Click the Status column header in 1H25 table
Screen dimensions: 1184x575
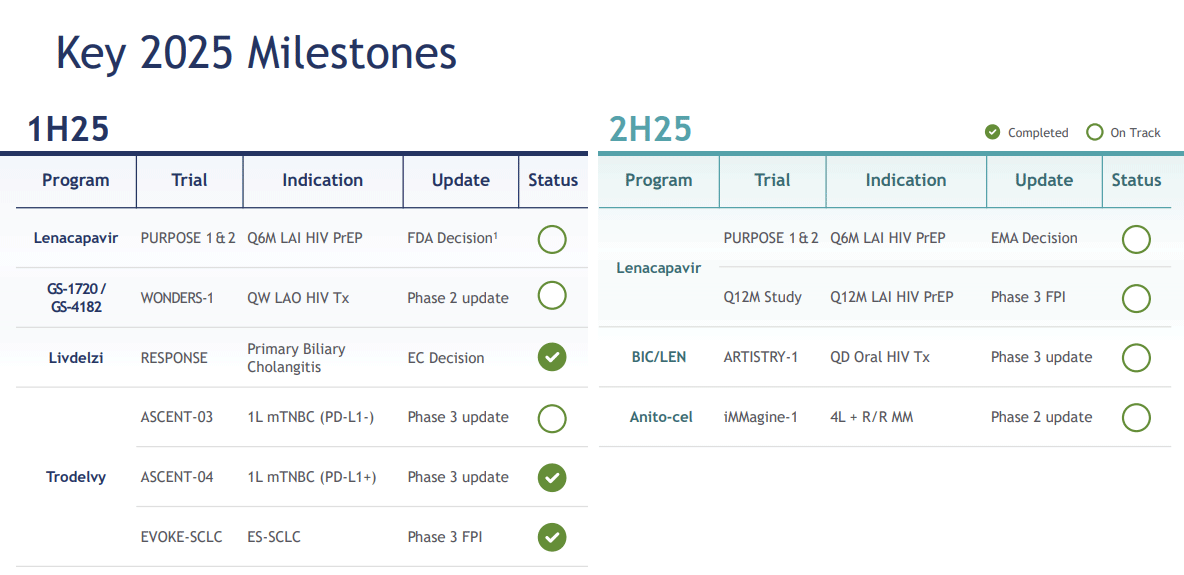[553, 180]
